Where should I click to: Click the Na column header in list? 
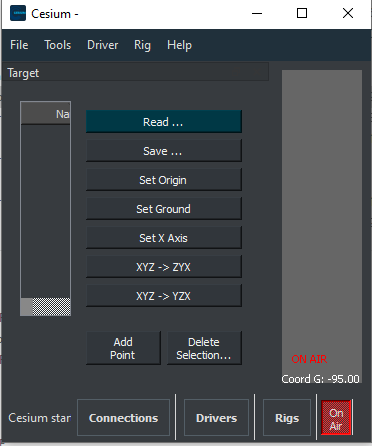46,114
